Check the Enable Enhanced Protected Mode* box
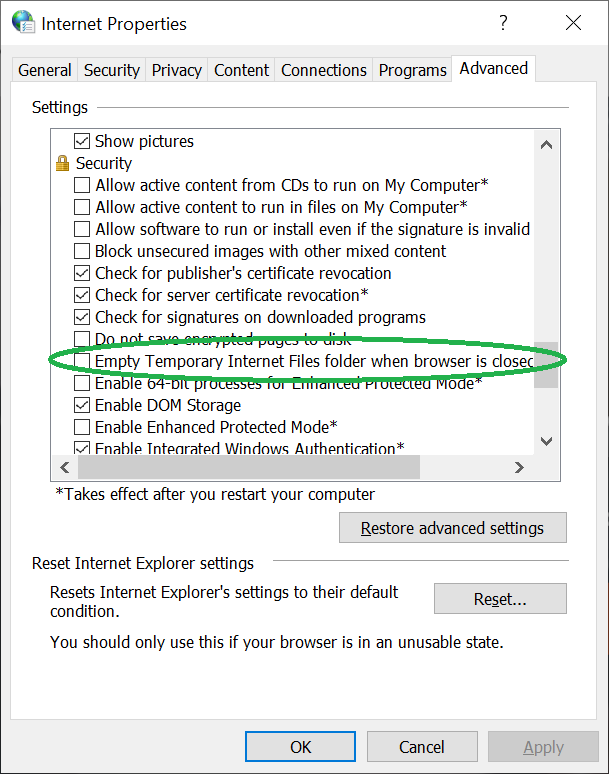 [82, 426]
